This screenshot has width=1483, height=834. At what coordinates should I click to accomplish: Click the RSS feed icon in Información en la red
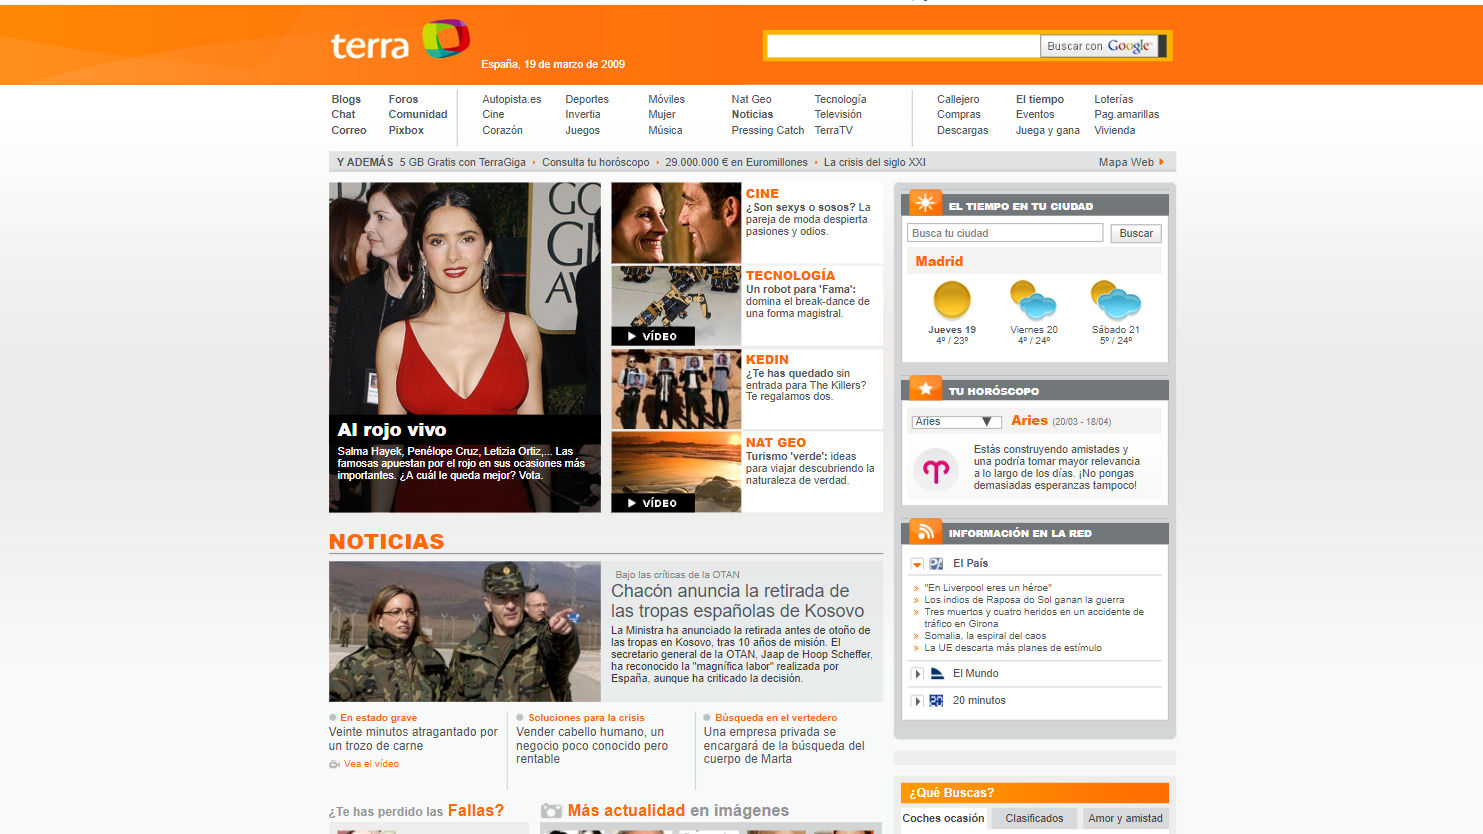tap(925, 532)
